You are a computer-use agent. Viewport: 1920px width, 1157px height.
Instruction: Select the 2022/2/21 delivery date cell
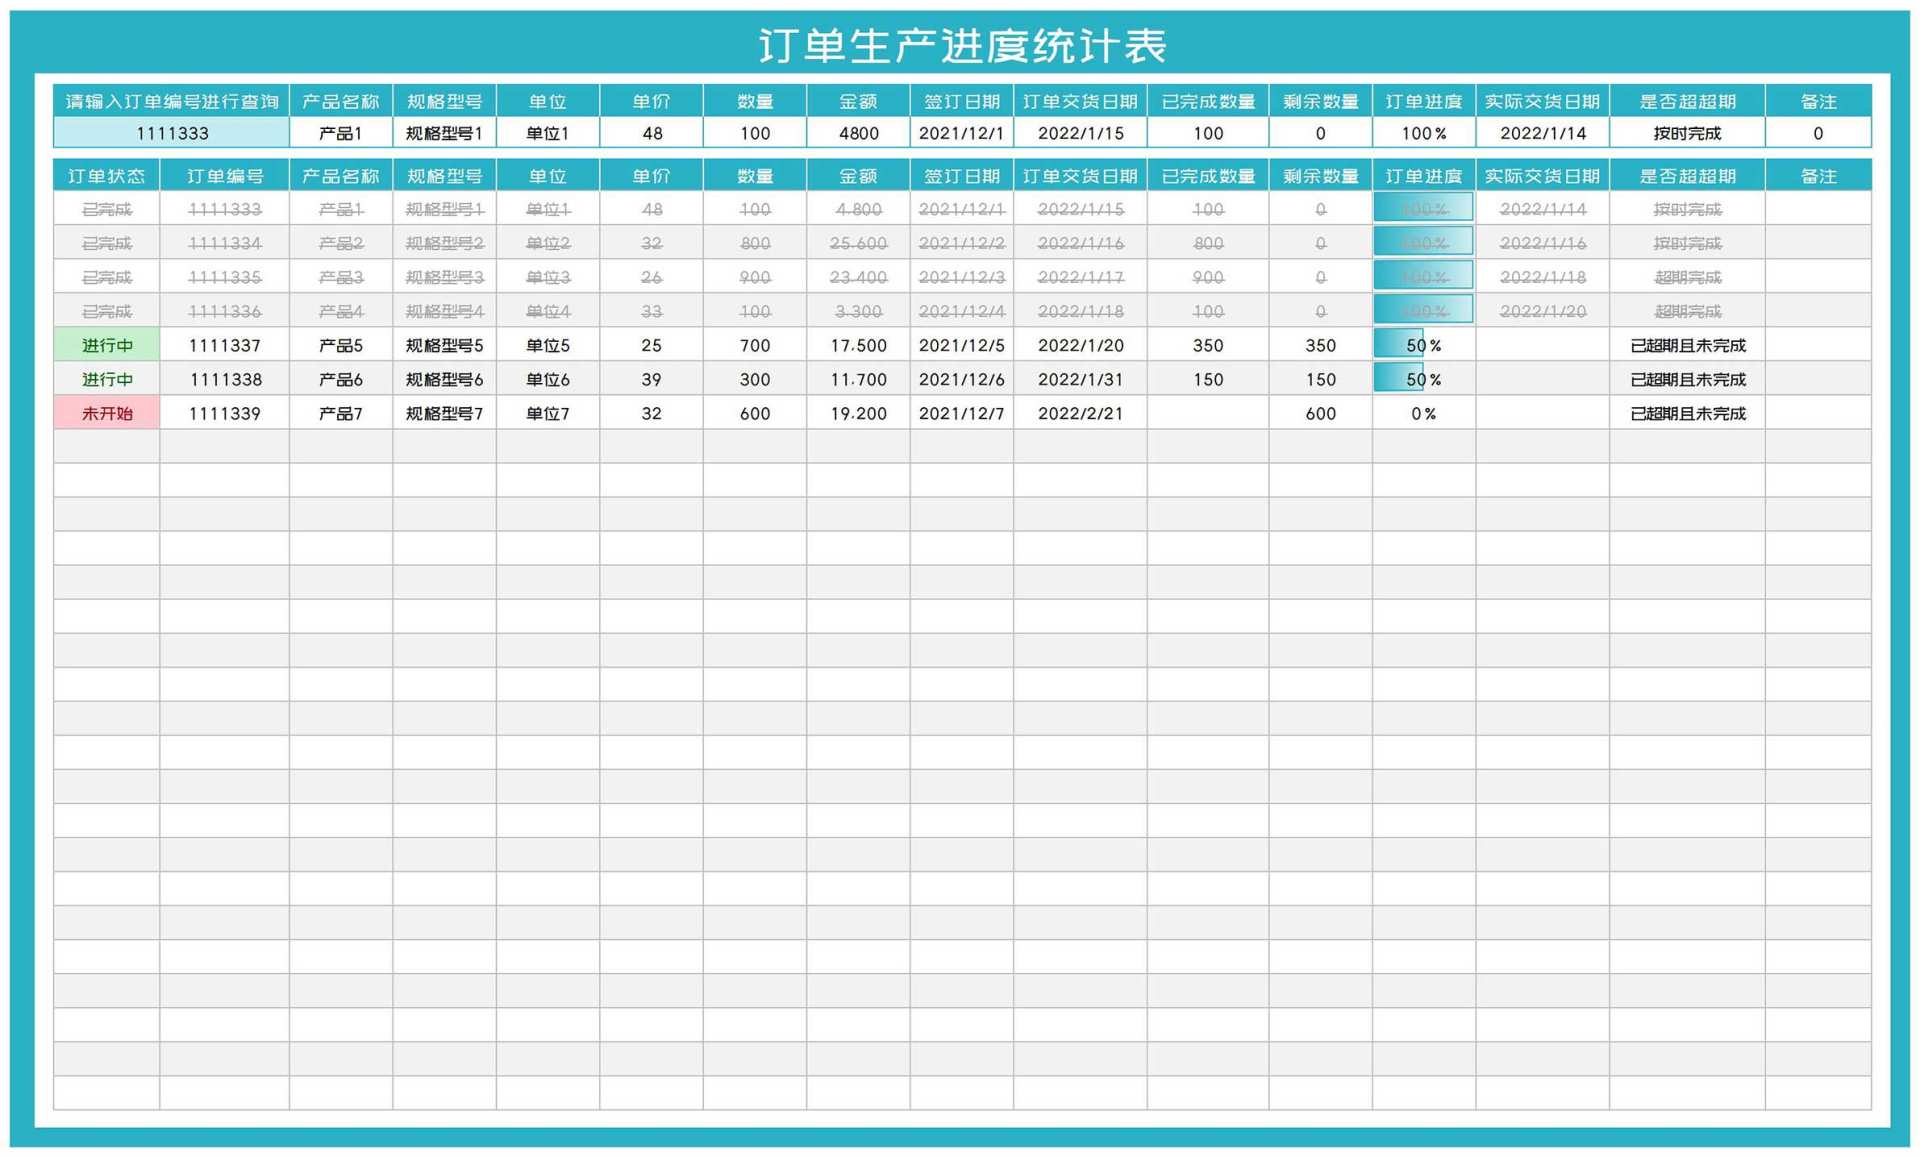click(1080, 413)
